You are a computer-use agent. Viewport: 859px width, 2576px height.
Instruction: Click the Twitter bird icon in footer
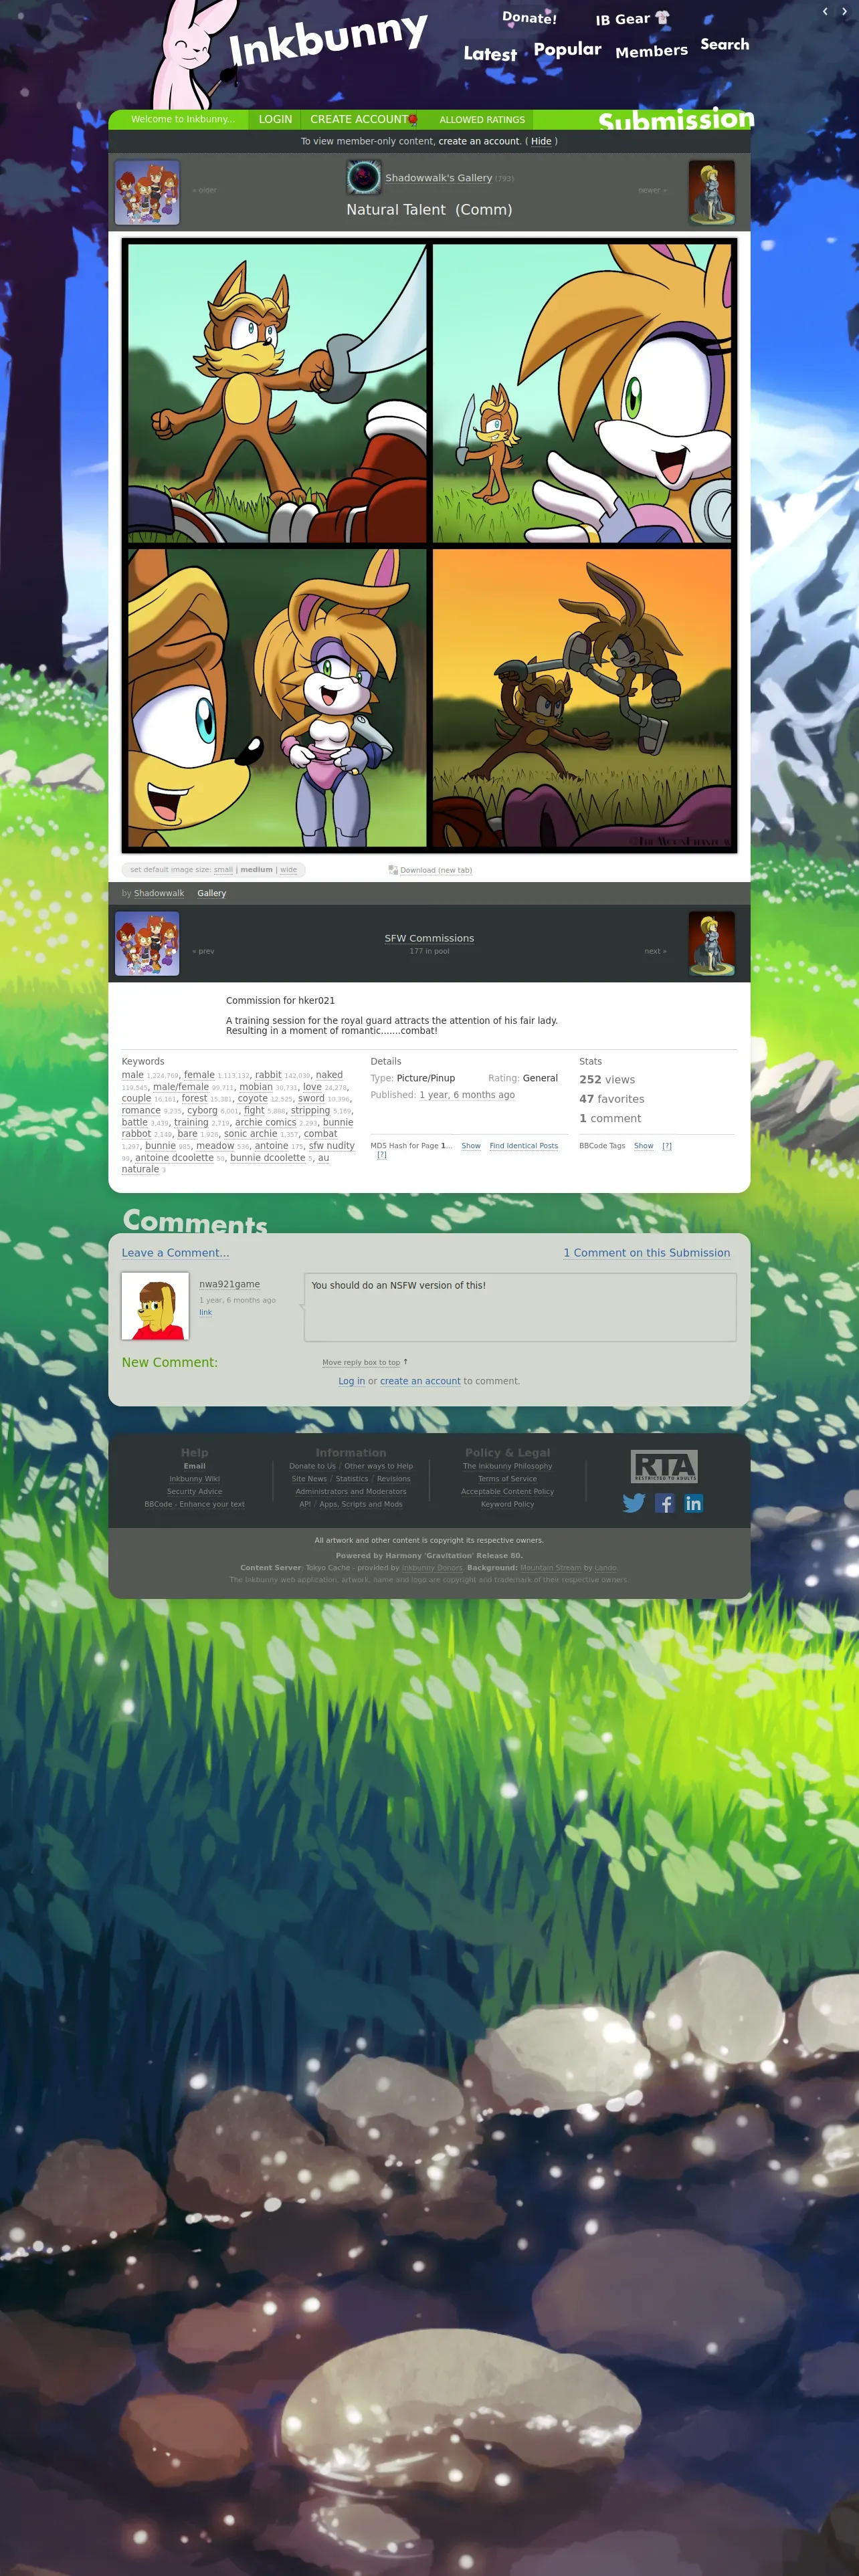click(634, 1503)
